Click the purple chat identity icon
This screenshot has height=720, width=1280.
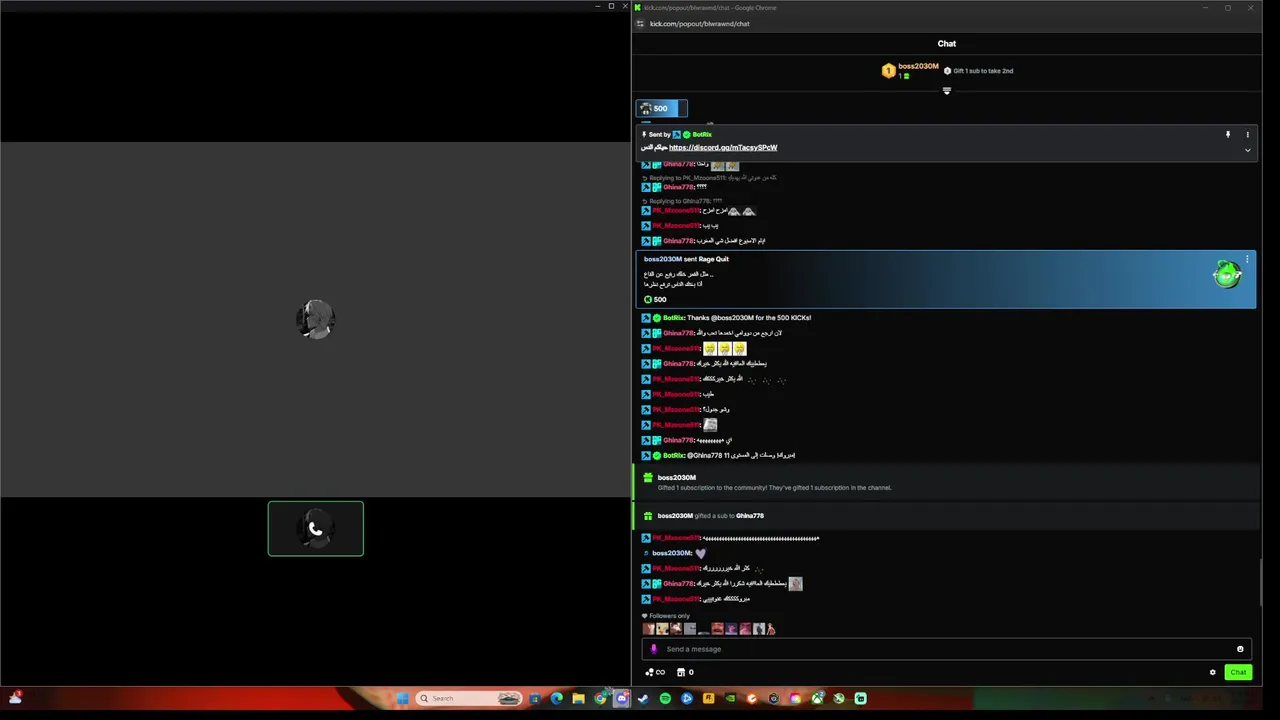(654, 649)
